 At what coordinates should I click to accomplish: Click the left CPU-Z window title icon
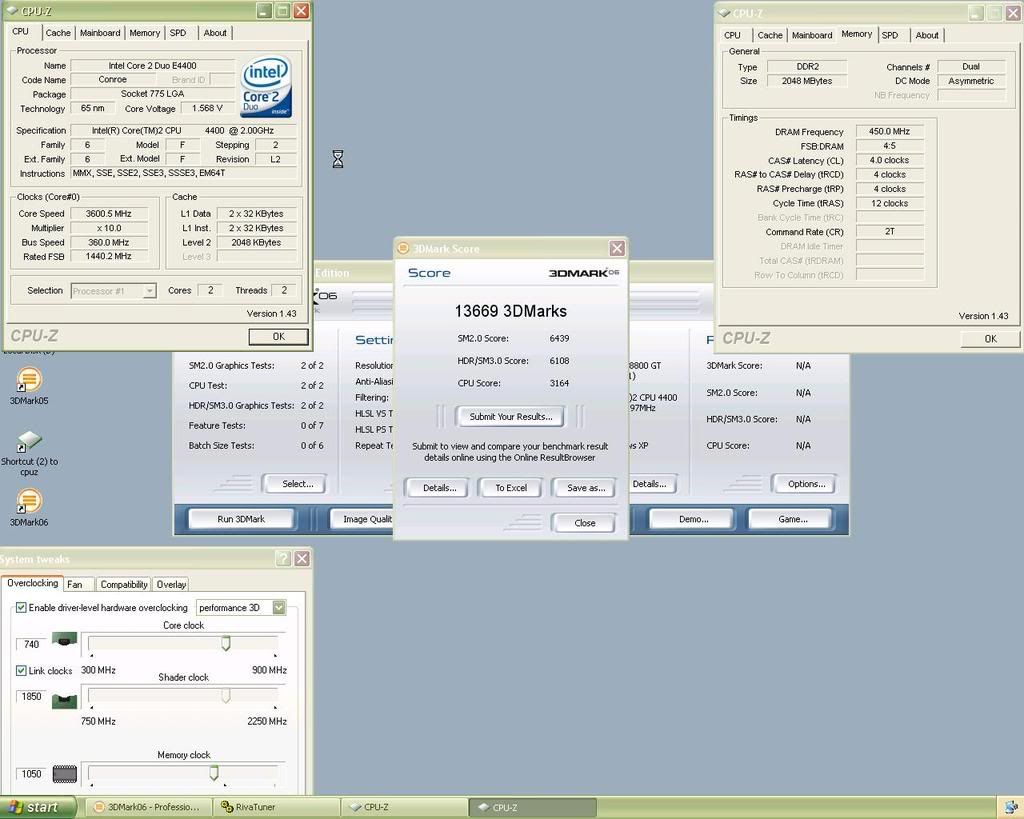pos(12,10)
